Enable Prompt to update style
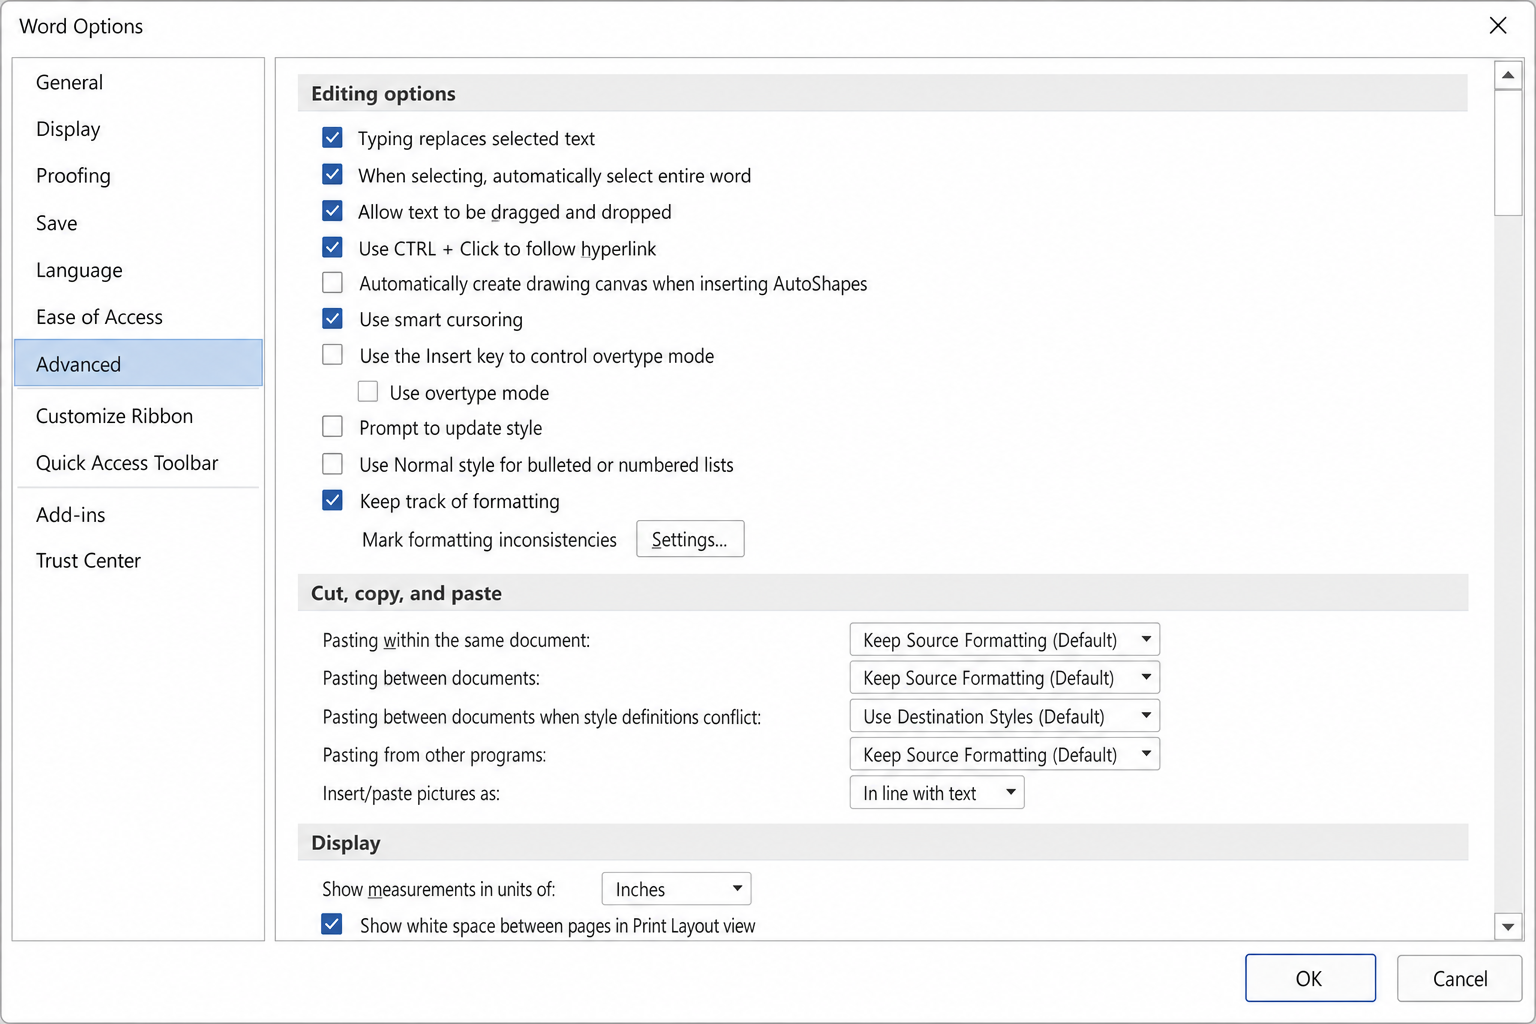Viewport: 1536px width, 1024px height. (333, 427)
